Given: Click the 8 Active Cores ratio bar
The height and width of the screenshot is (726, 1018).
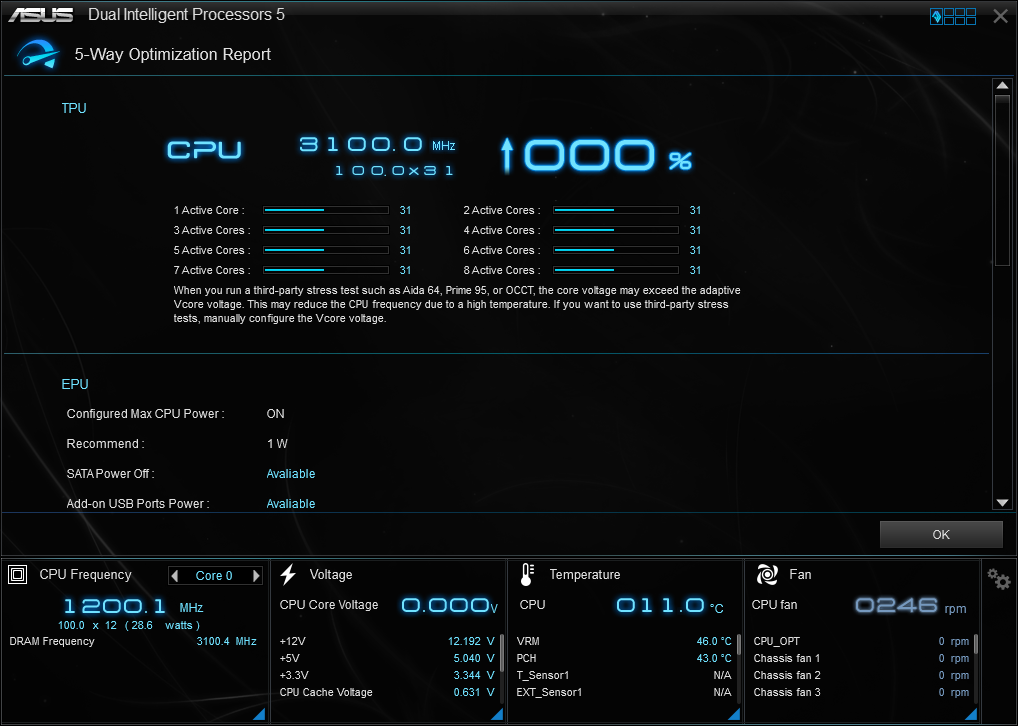Looking at the screenshot, I should click(616, 270).
